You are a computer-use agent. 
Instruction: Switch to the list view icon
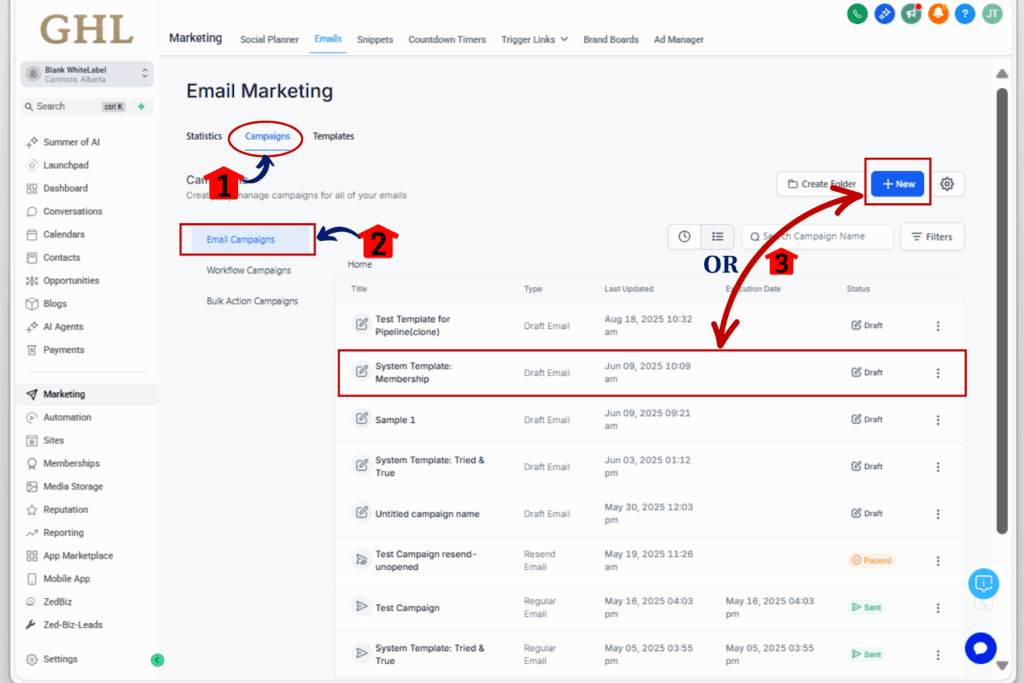pos(717,236)
